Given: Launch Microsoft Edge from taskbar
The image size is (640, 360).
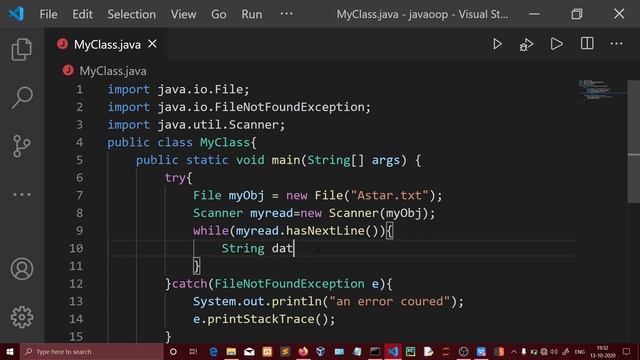Looking at the screenshot, I should [x=213, y=351].
